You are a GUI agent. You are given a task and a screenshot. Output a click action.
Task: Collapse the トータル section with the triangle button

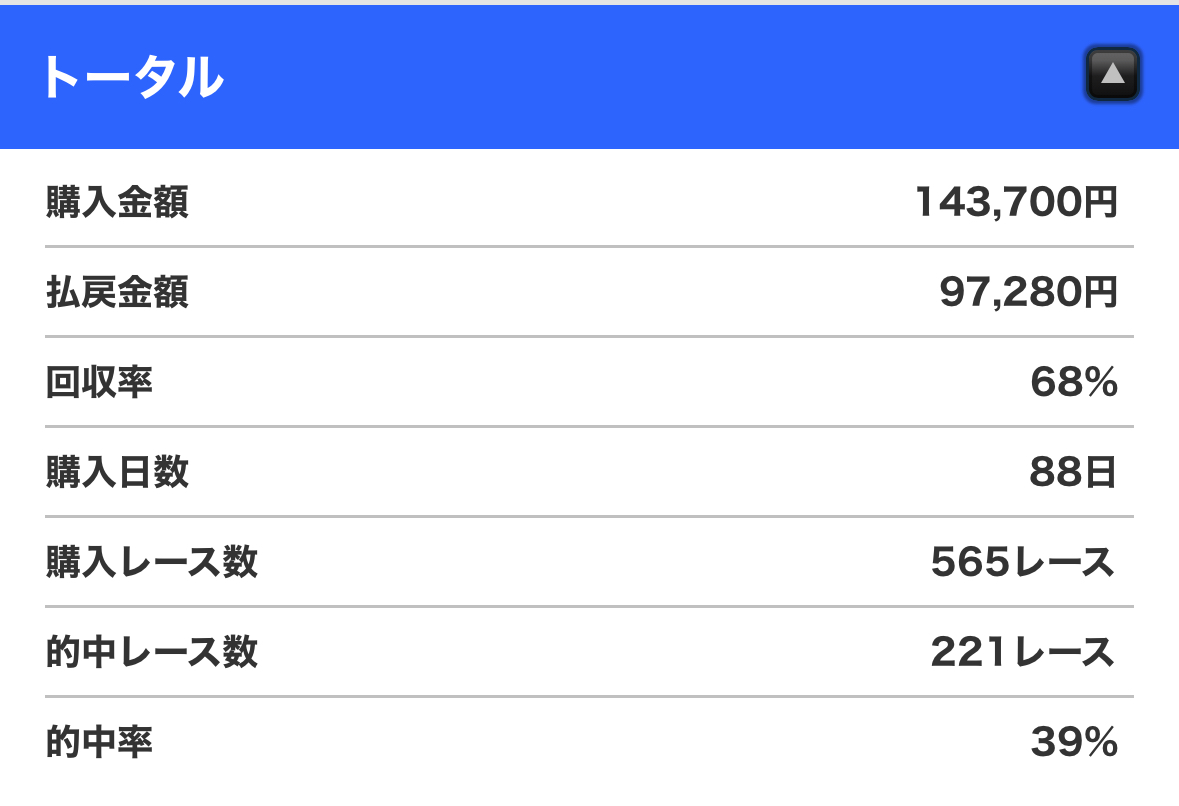(1112, 75)
